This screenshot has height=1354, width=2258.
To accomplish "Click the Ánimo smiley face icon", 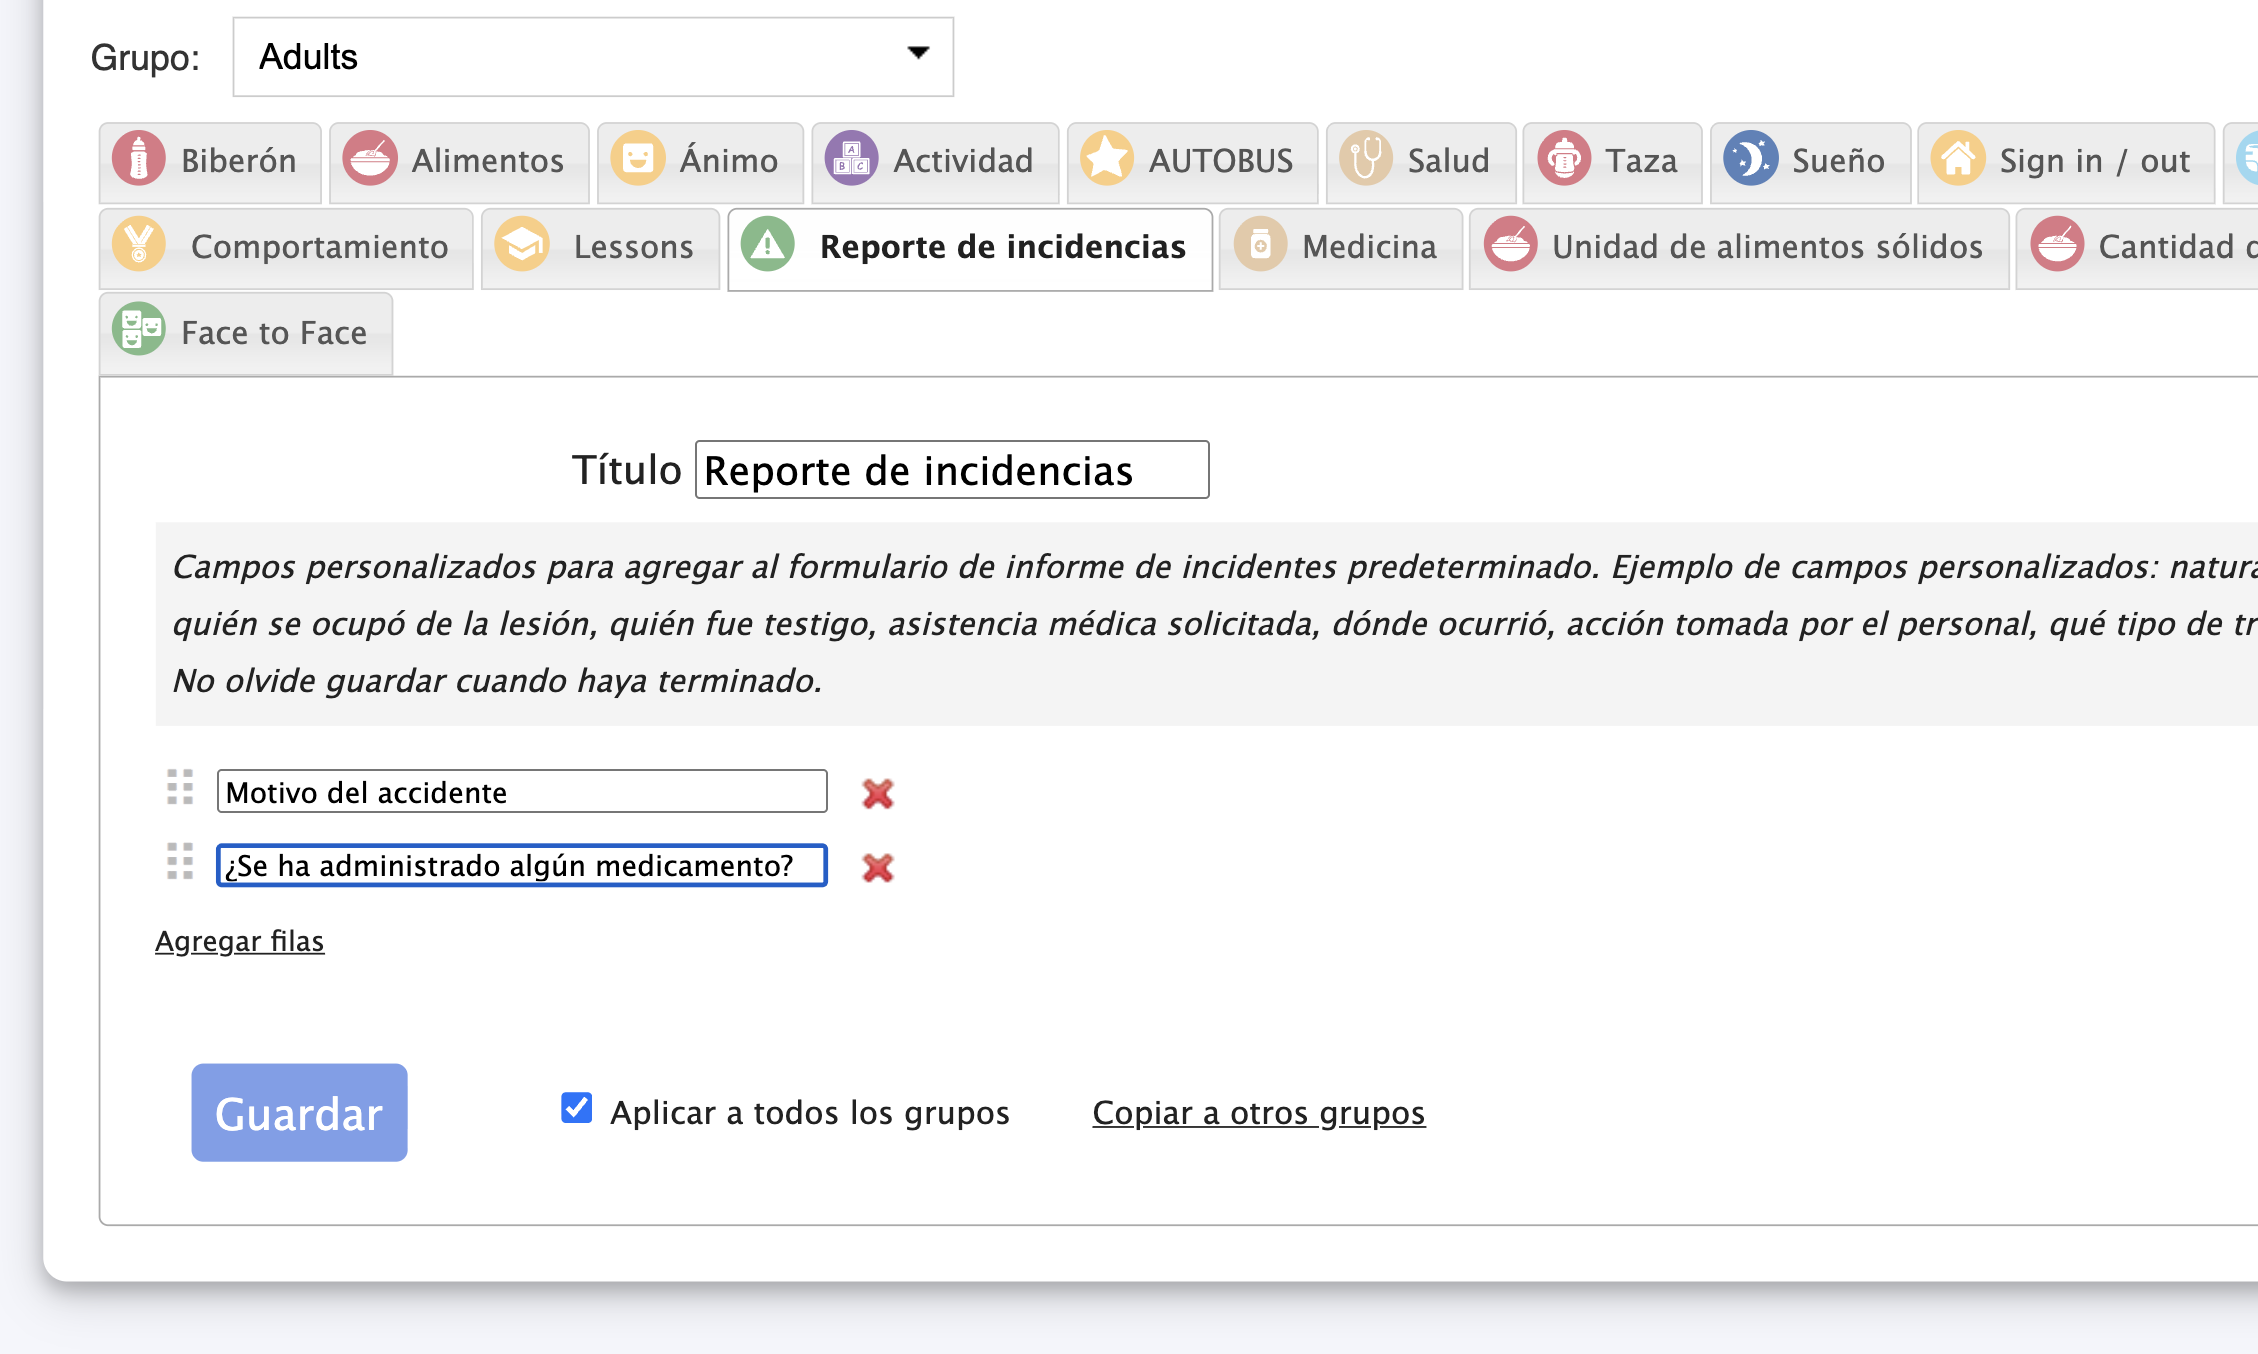I will coord(638,160).
